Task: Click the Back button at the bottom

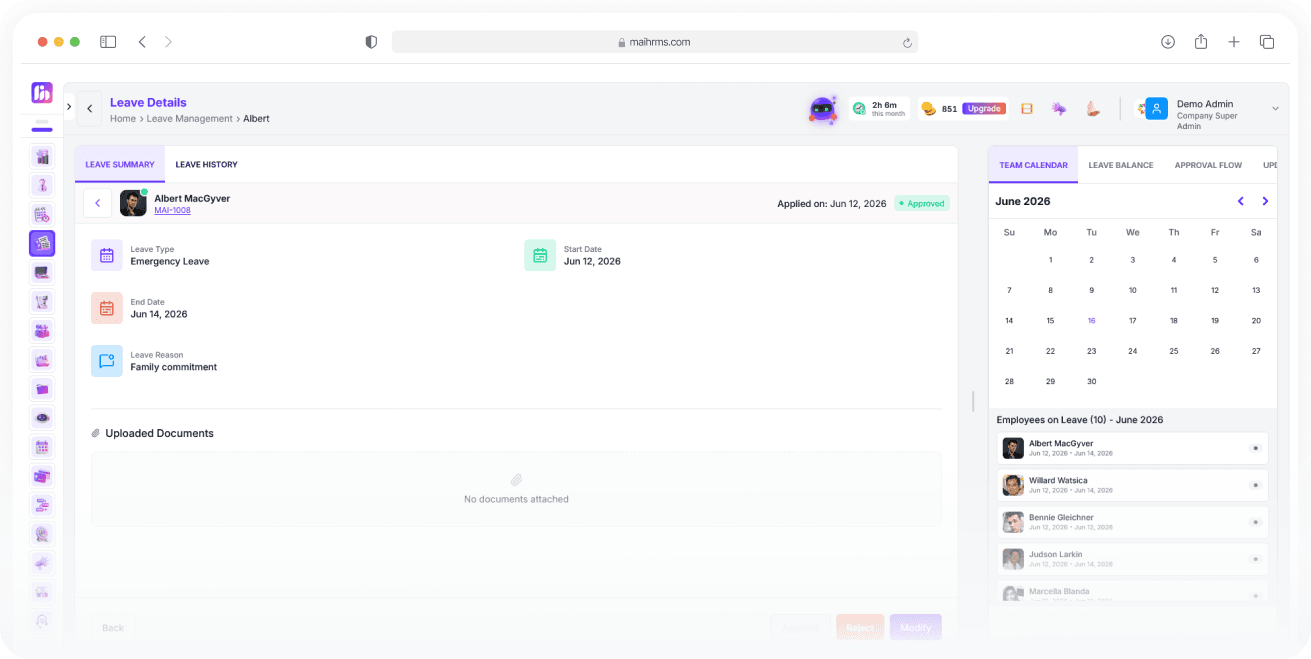Action: tap(113, 628)
